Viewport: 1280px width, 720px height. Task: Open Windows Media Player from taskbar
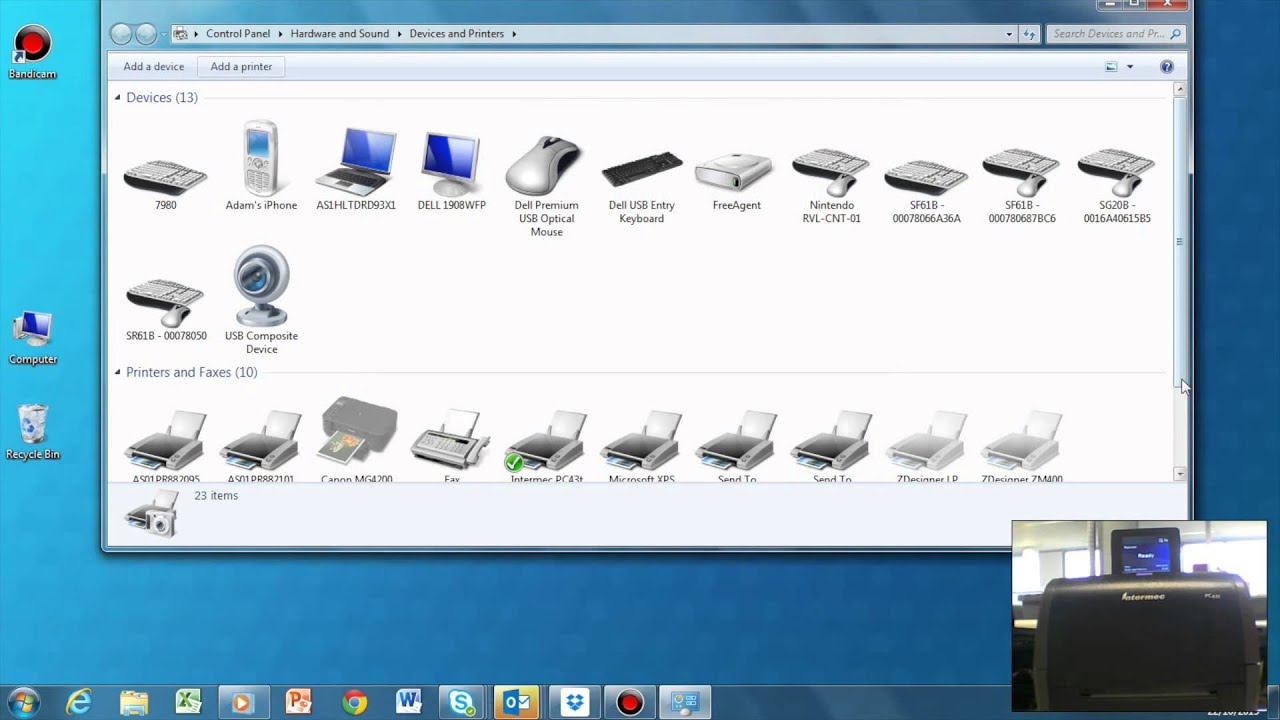click(x=243, y=702)
